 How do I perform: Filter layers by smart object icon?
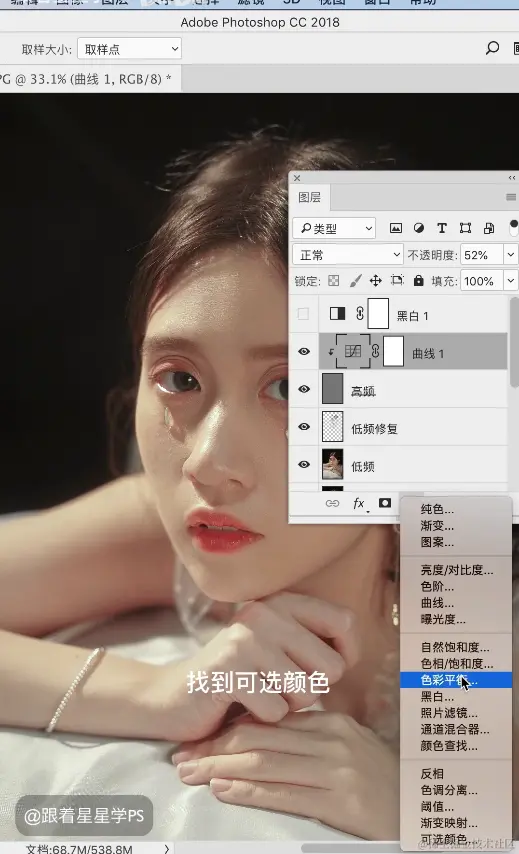tap(489, 228)
